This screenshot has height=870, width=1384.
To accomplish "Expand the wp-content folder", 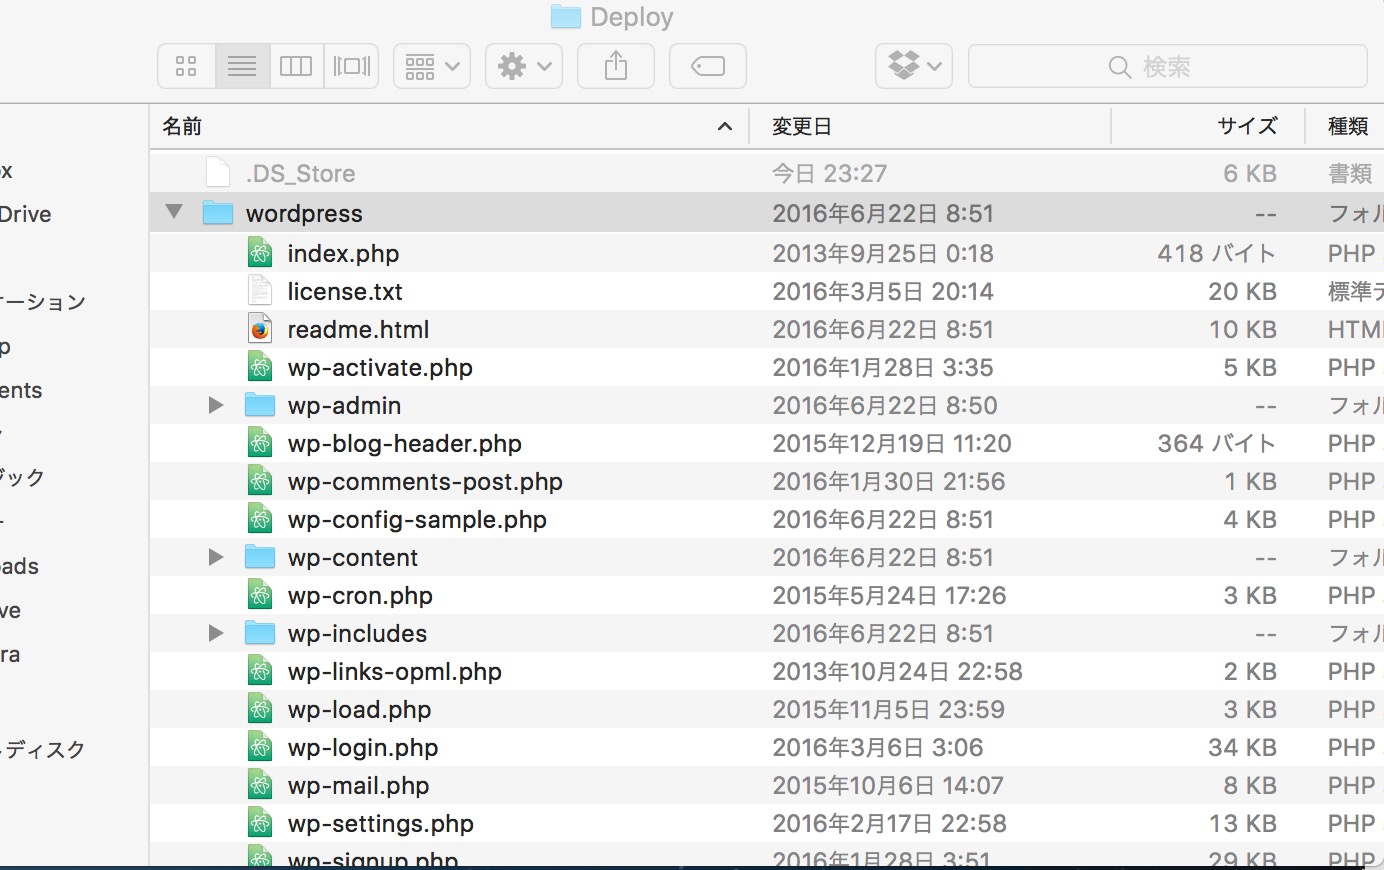I will (x=215, y=557).
